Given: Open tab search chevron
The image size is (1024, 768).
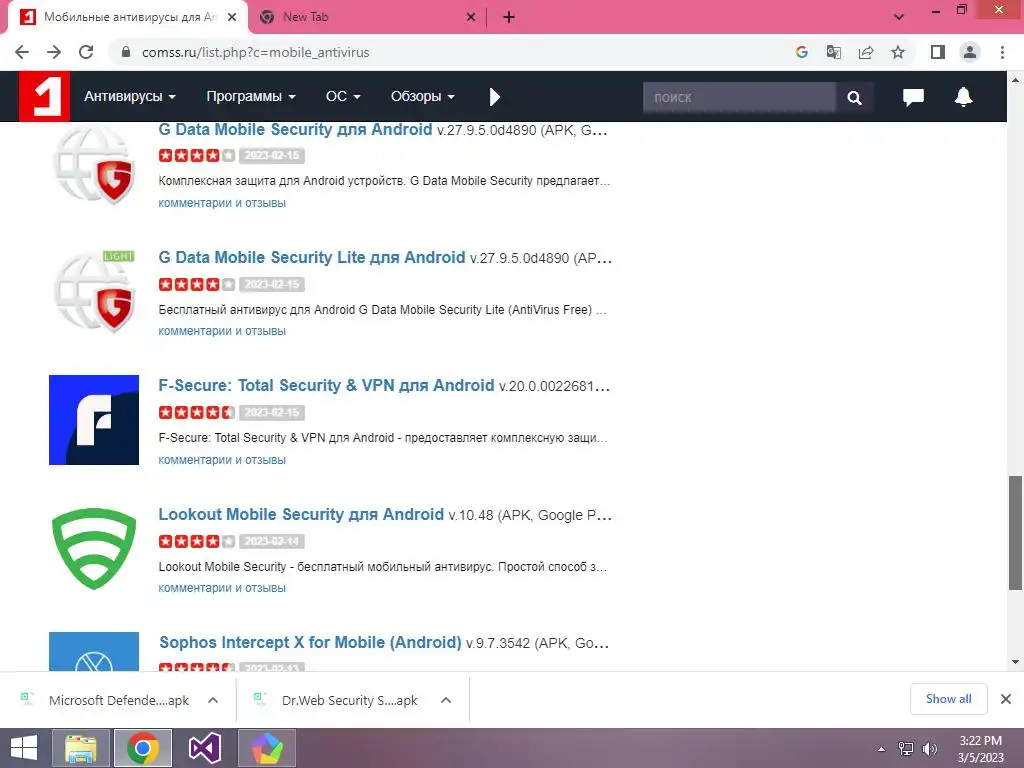Looking at the screenshot, I should [899, 17].
